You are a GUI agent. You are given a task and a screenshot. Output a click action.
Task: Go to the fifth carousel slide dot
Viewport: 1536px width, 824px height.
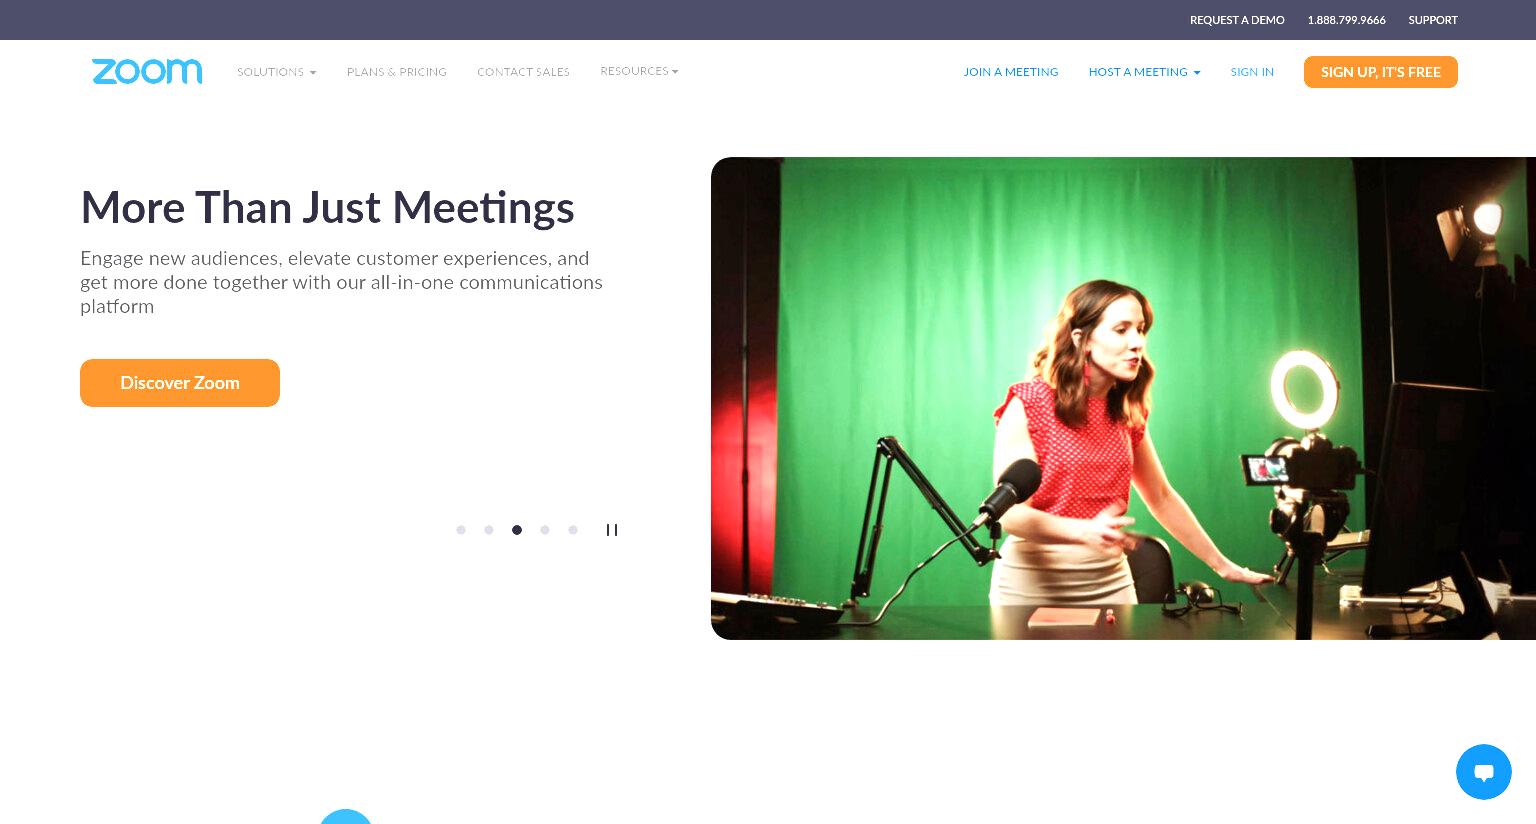point(573,530)
